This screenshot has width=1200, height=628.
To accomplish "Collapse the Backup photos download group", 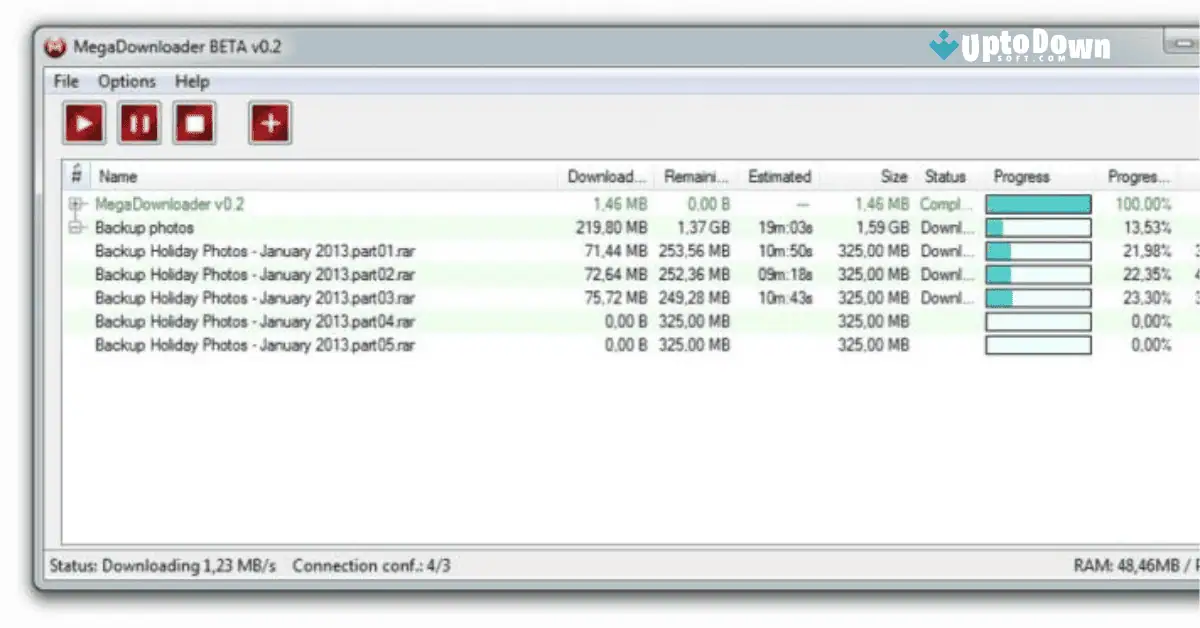I will click(78, 227).
